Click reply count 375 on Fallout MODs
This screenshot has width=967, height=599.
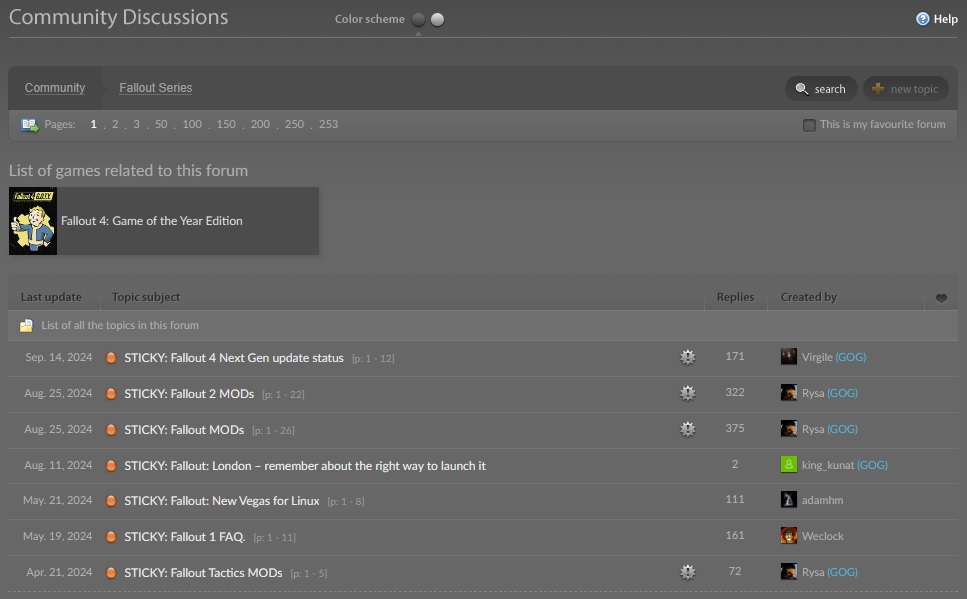tap(735, 428)
